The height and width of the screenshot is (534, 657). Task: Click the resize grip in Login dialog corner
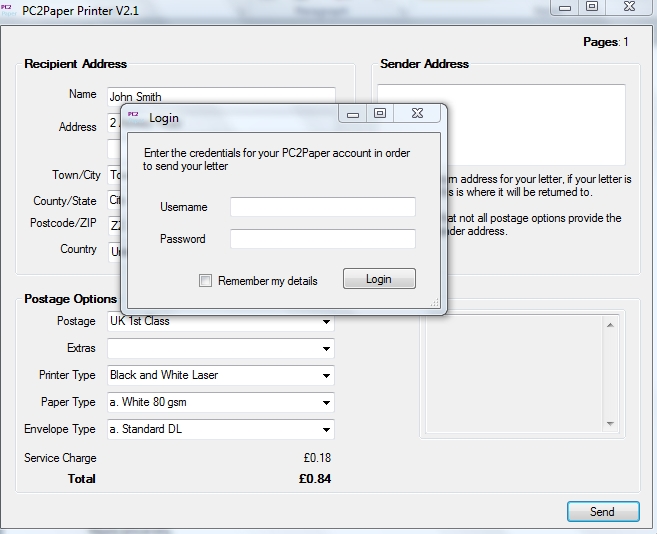435,303
